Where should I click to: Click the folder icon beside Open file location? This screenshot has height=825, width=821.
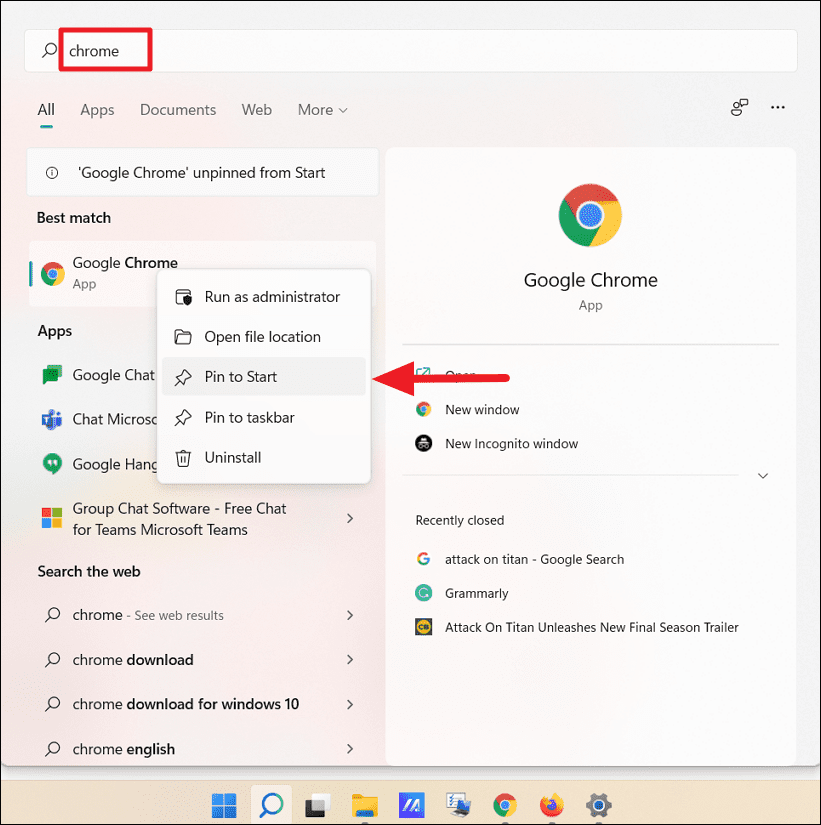tap(183, 337)
